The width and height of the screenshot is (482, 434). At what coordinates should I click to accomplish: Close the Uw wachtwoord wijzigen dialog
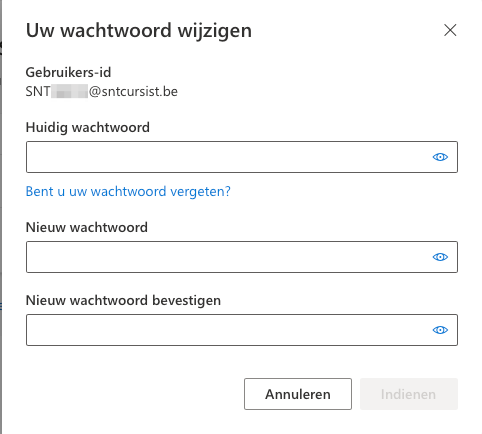[x=450, y=30]
